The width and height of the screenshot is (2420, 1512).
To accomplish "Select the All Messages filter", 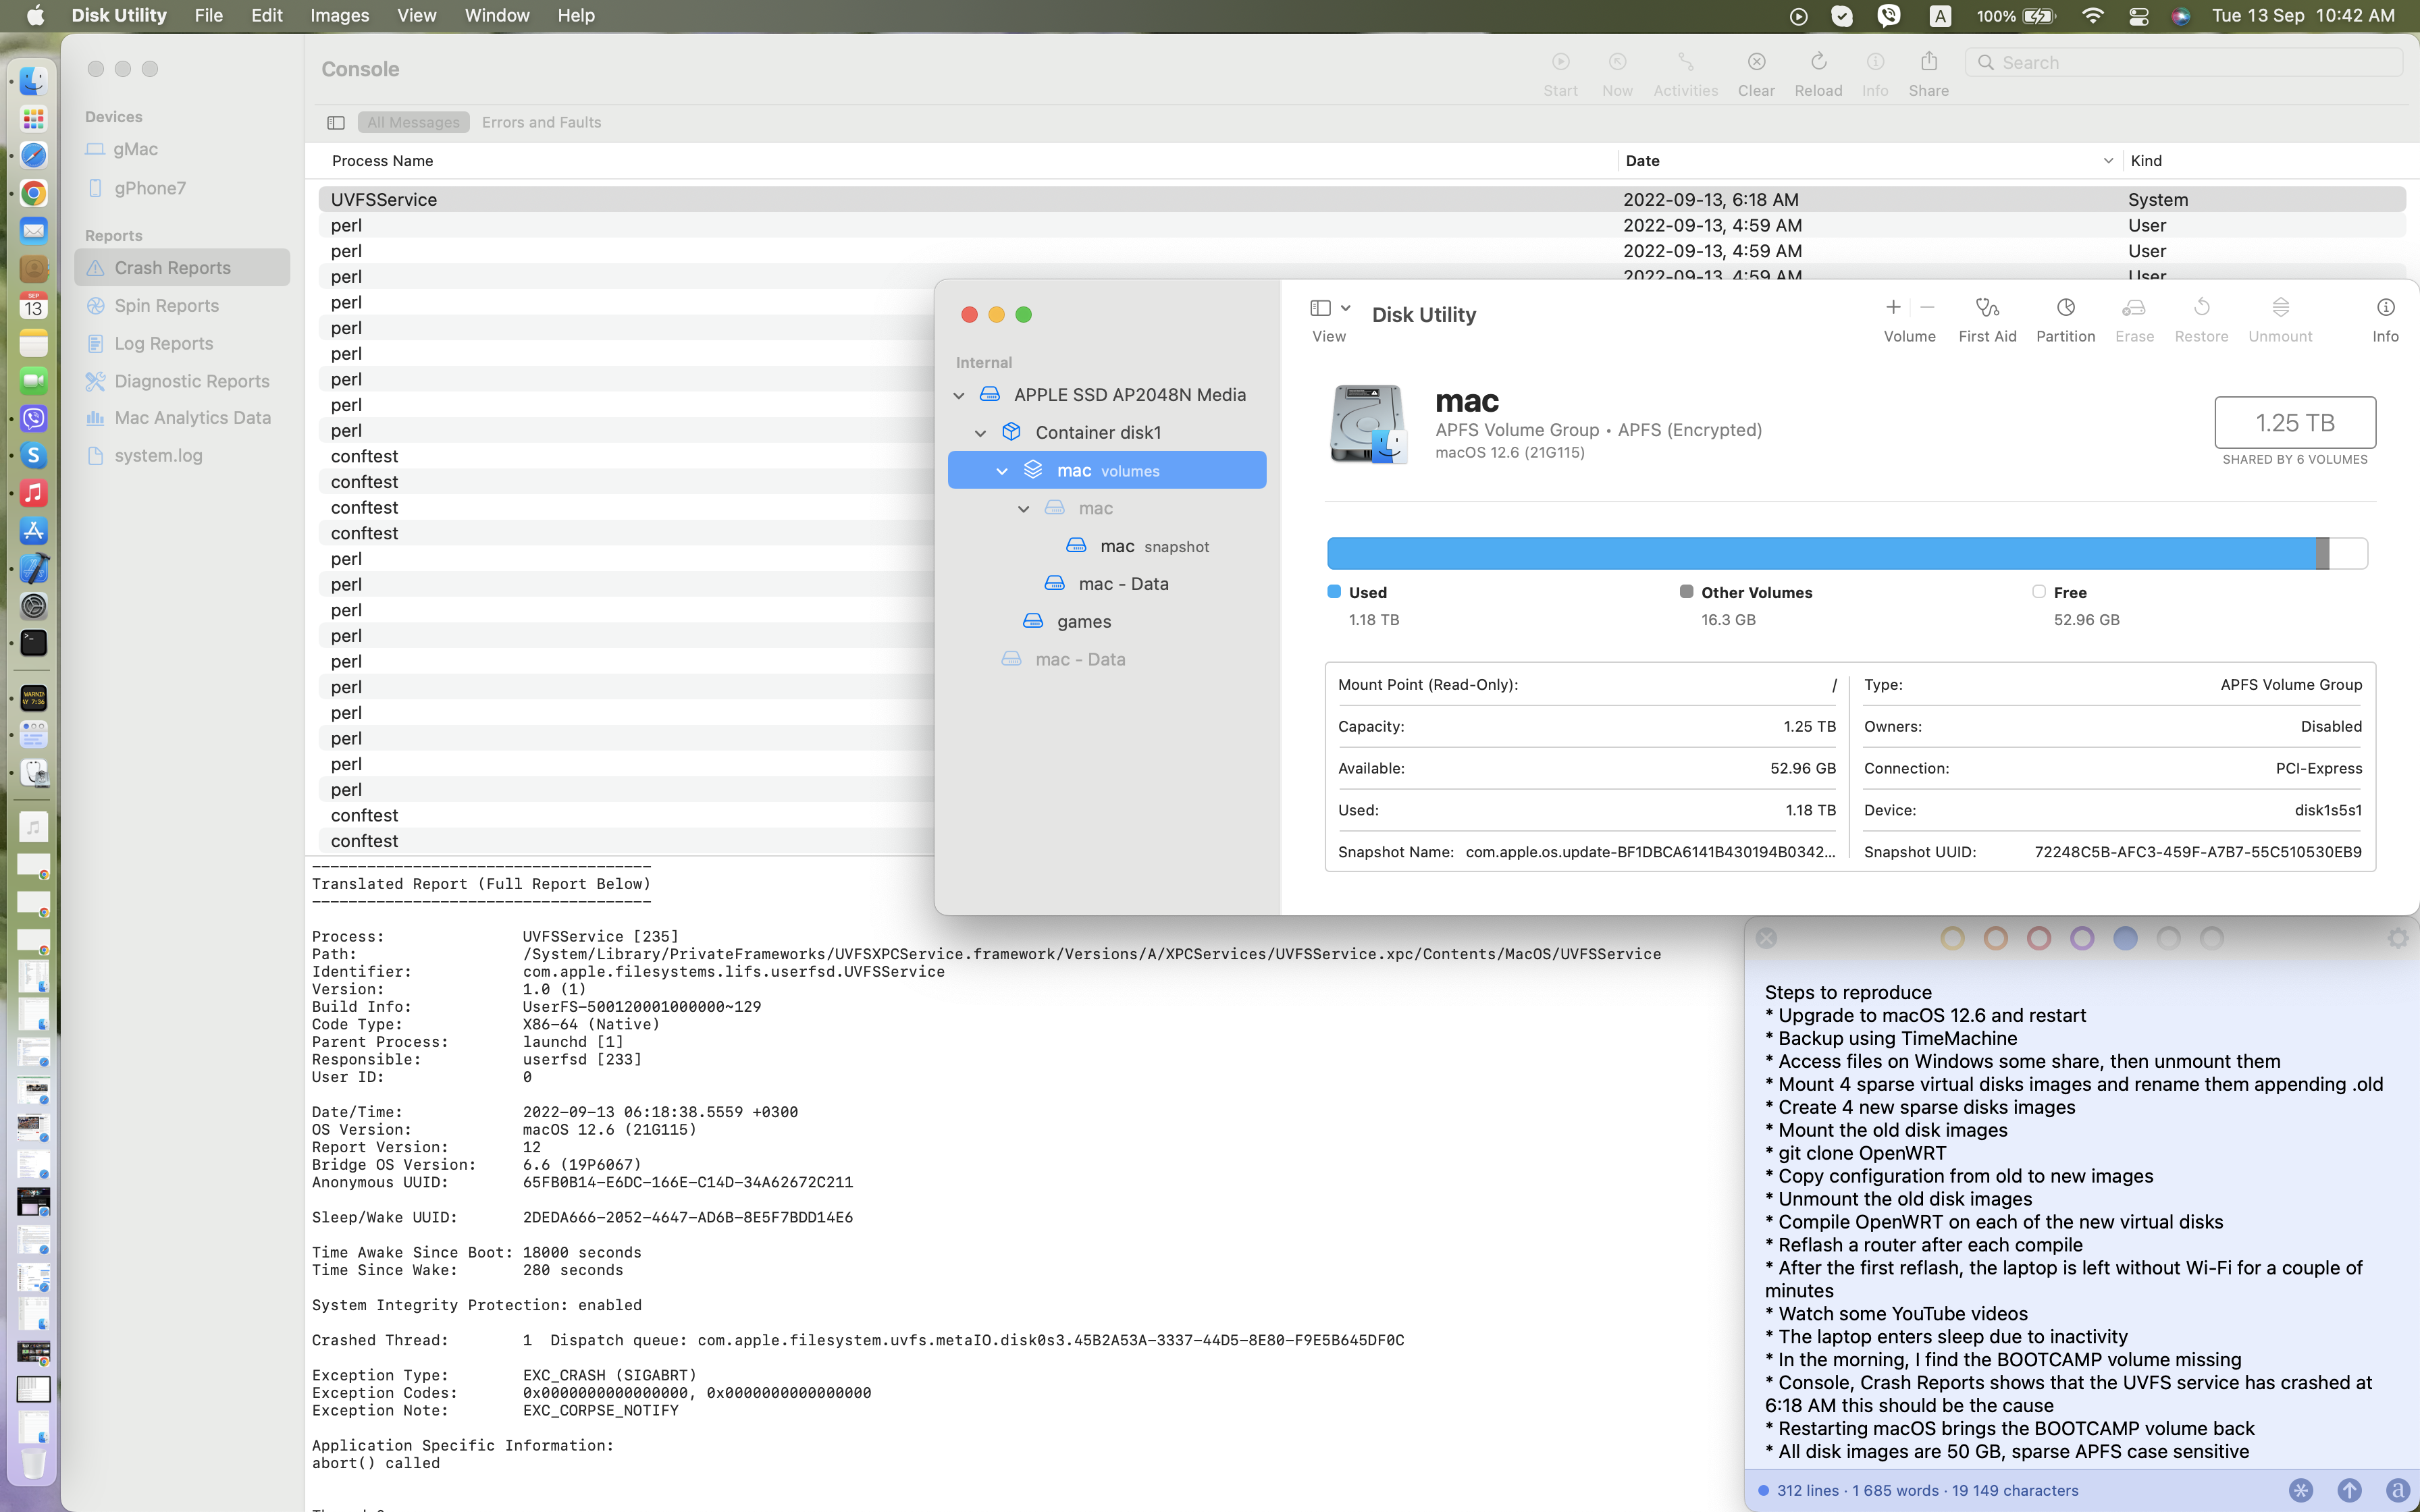I will (413, 122).
